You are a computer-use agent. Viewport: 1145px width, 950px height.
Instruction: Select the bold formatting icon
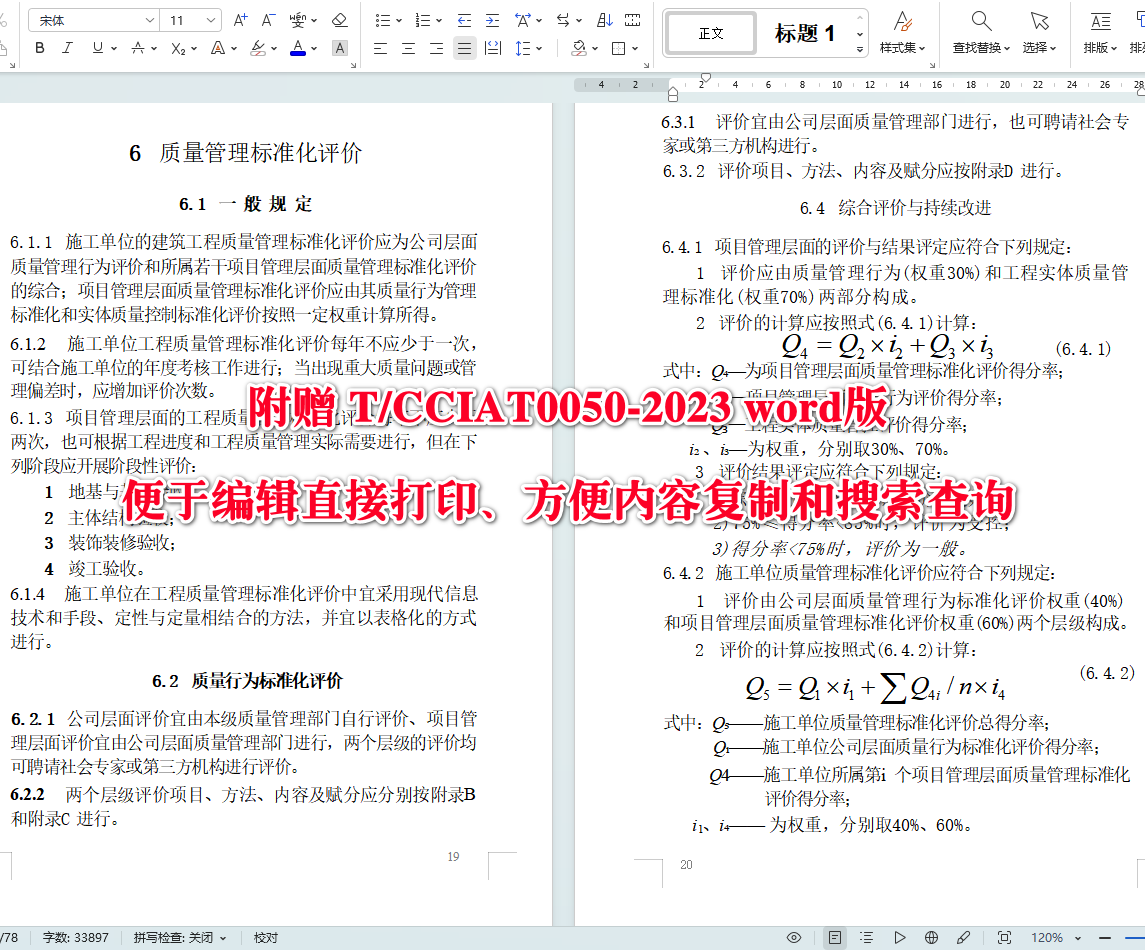coord(39,47)
